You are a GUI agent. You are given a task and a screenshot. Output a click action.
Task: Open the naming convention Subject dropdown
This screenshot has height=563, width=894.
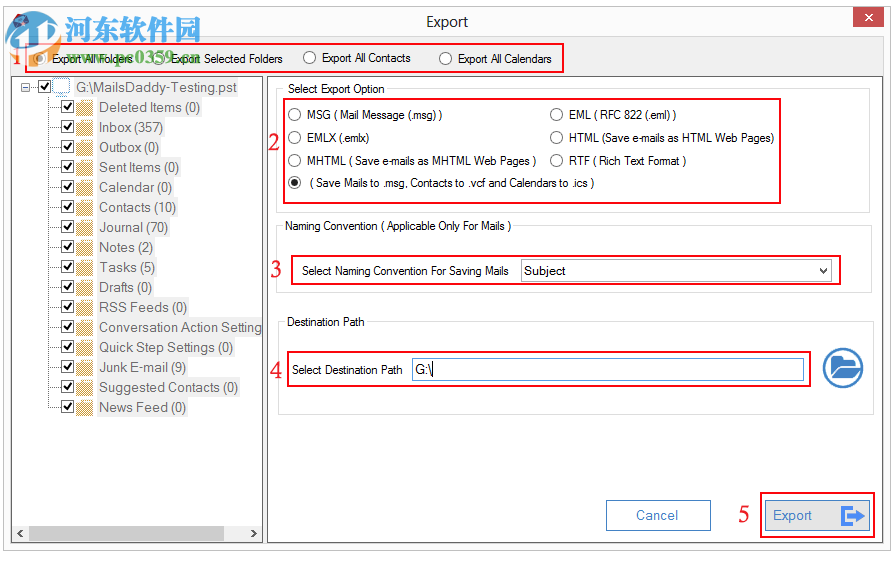point(676,271)
